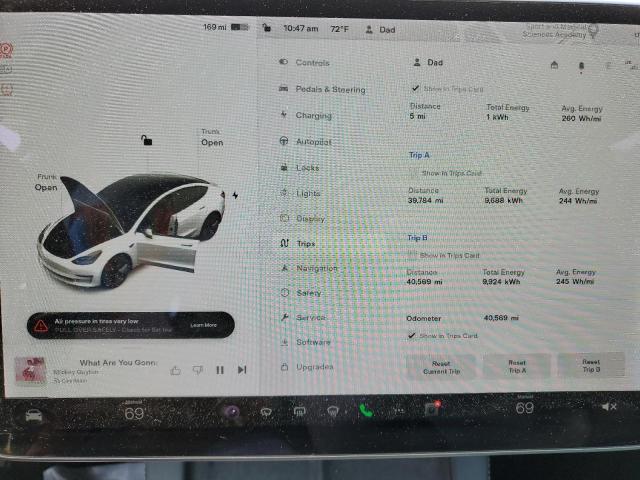Open the Service menu
Screen dimensions: 640x480
pos(303,317)
